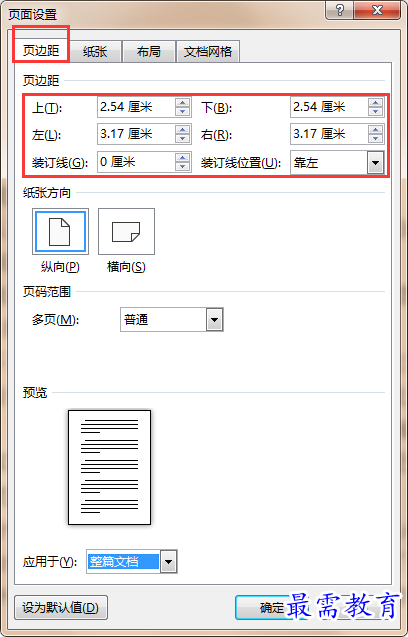Screen dimensions: 408x637
Task: Click the 装订线(G) gutter input field
Action: [136, 162]
